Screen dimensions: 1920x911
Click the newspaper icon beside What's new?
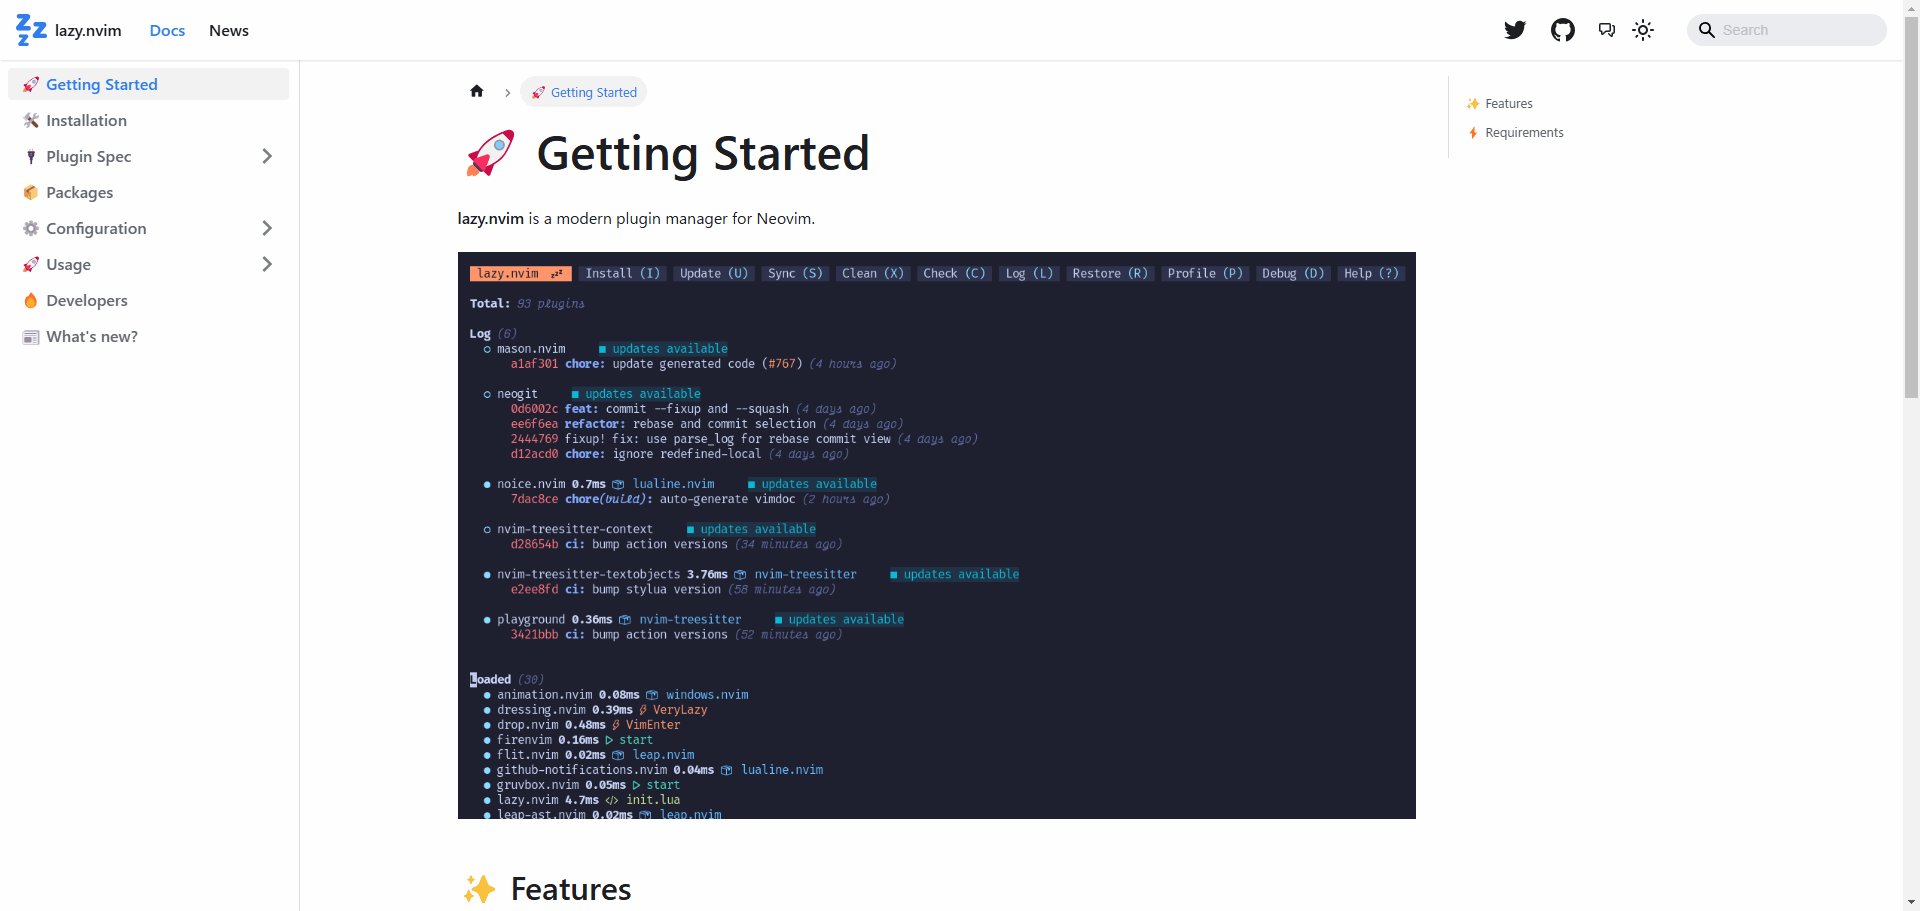(31, 337)
